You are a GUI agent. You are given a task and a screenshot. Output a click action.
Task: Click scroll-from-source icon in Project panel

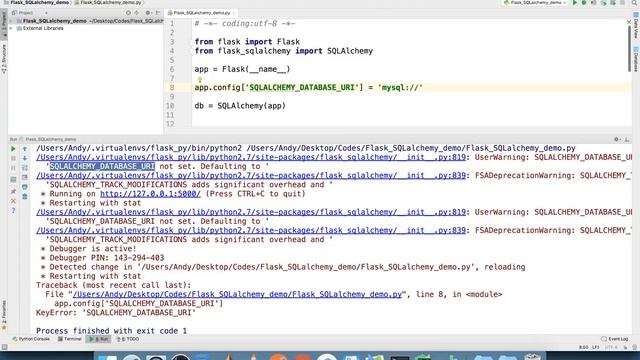click(x=128, y=13)
